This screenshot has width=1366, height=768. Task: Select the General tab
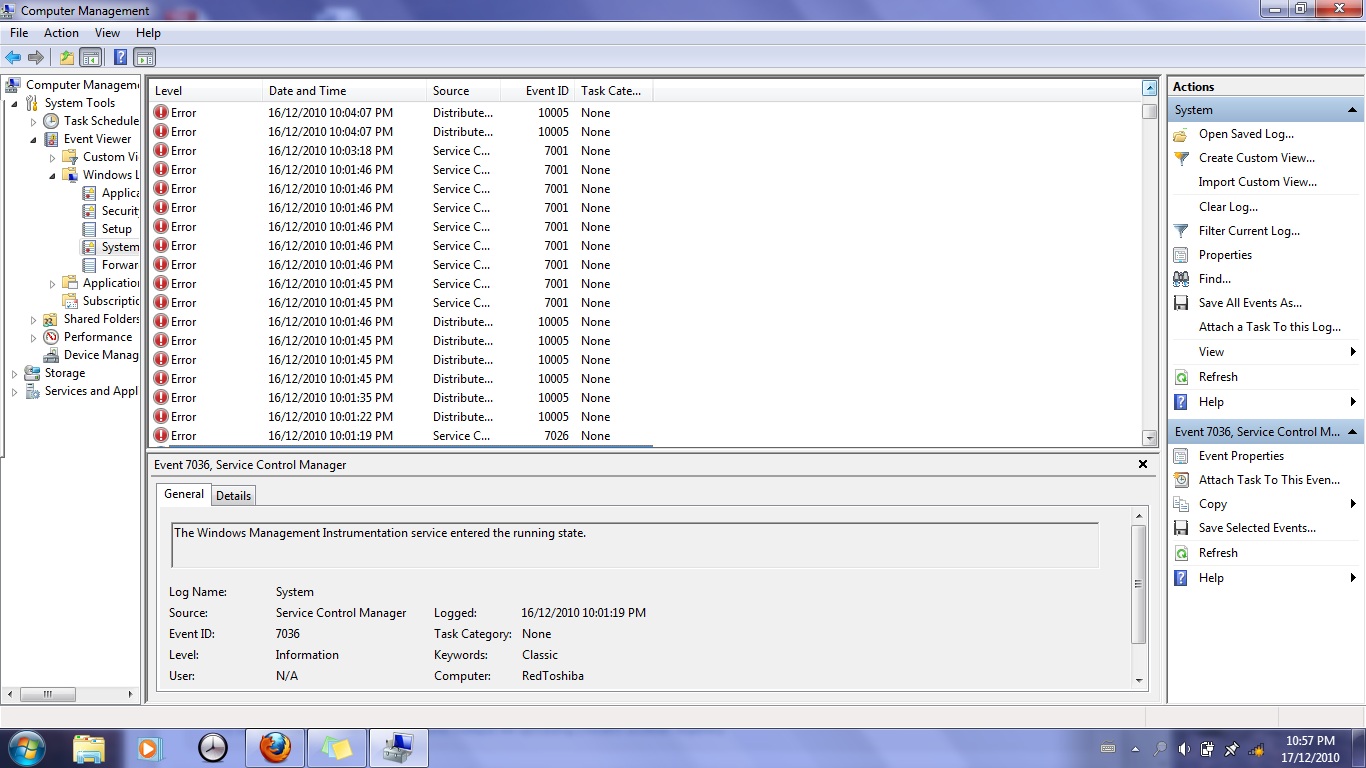click(184, 494)
